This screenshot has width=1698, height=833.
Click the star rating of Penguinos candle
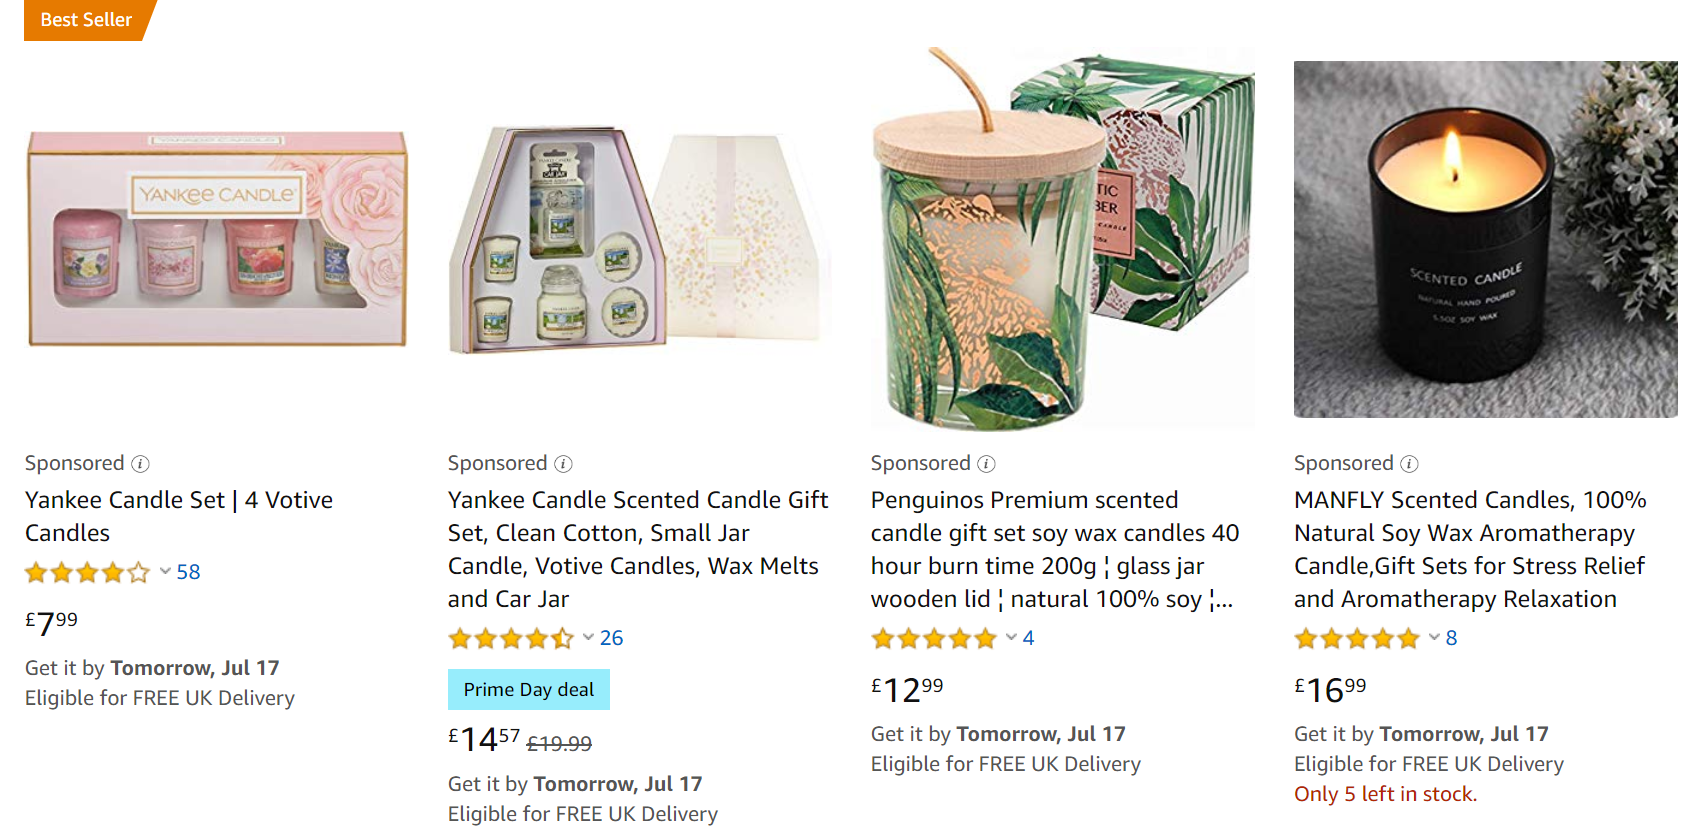coord(933,639)
